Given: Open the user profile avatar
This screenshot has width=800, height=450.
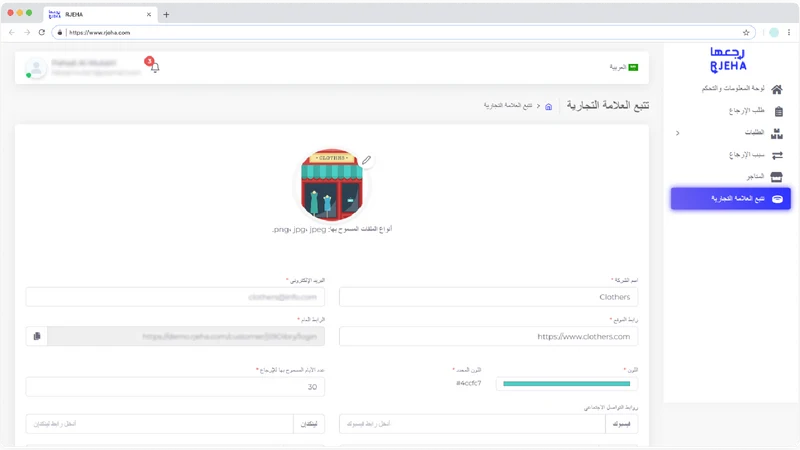Looking at the screenshot, I should click(x=36, y=67).
